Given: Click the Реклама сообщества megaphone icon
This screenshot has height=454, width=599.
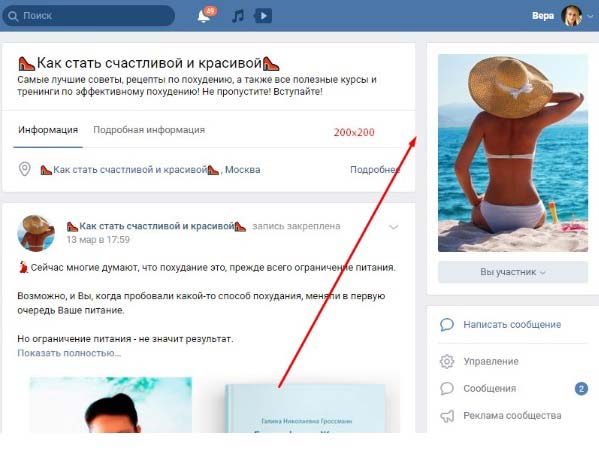Looking at the screenshot, I should pos(447,416).
